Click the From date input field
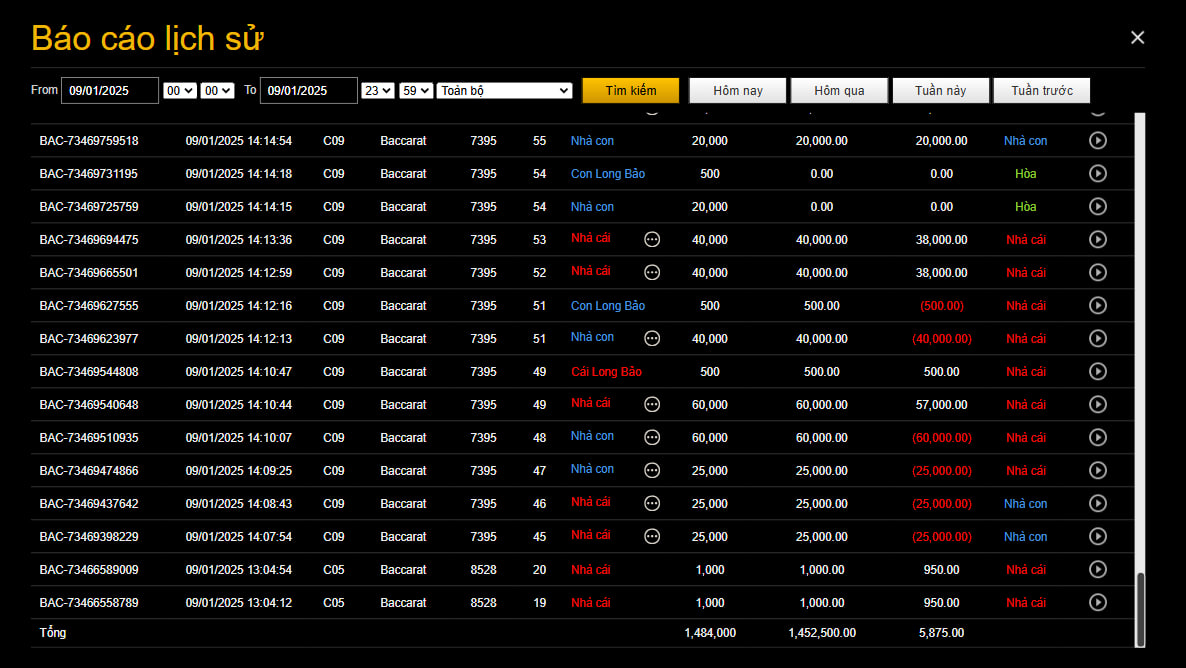 point(110,91)
